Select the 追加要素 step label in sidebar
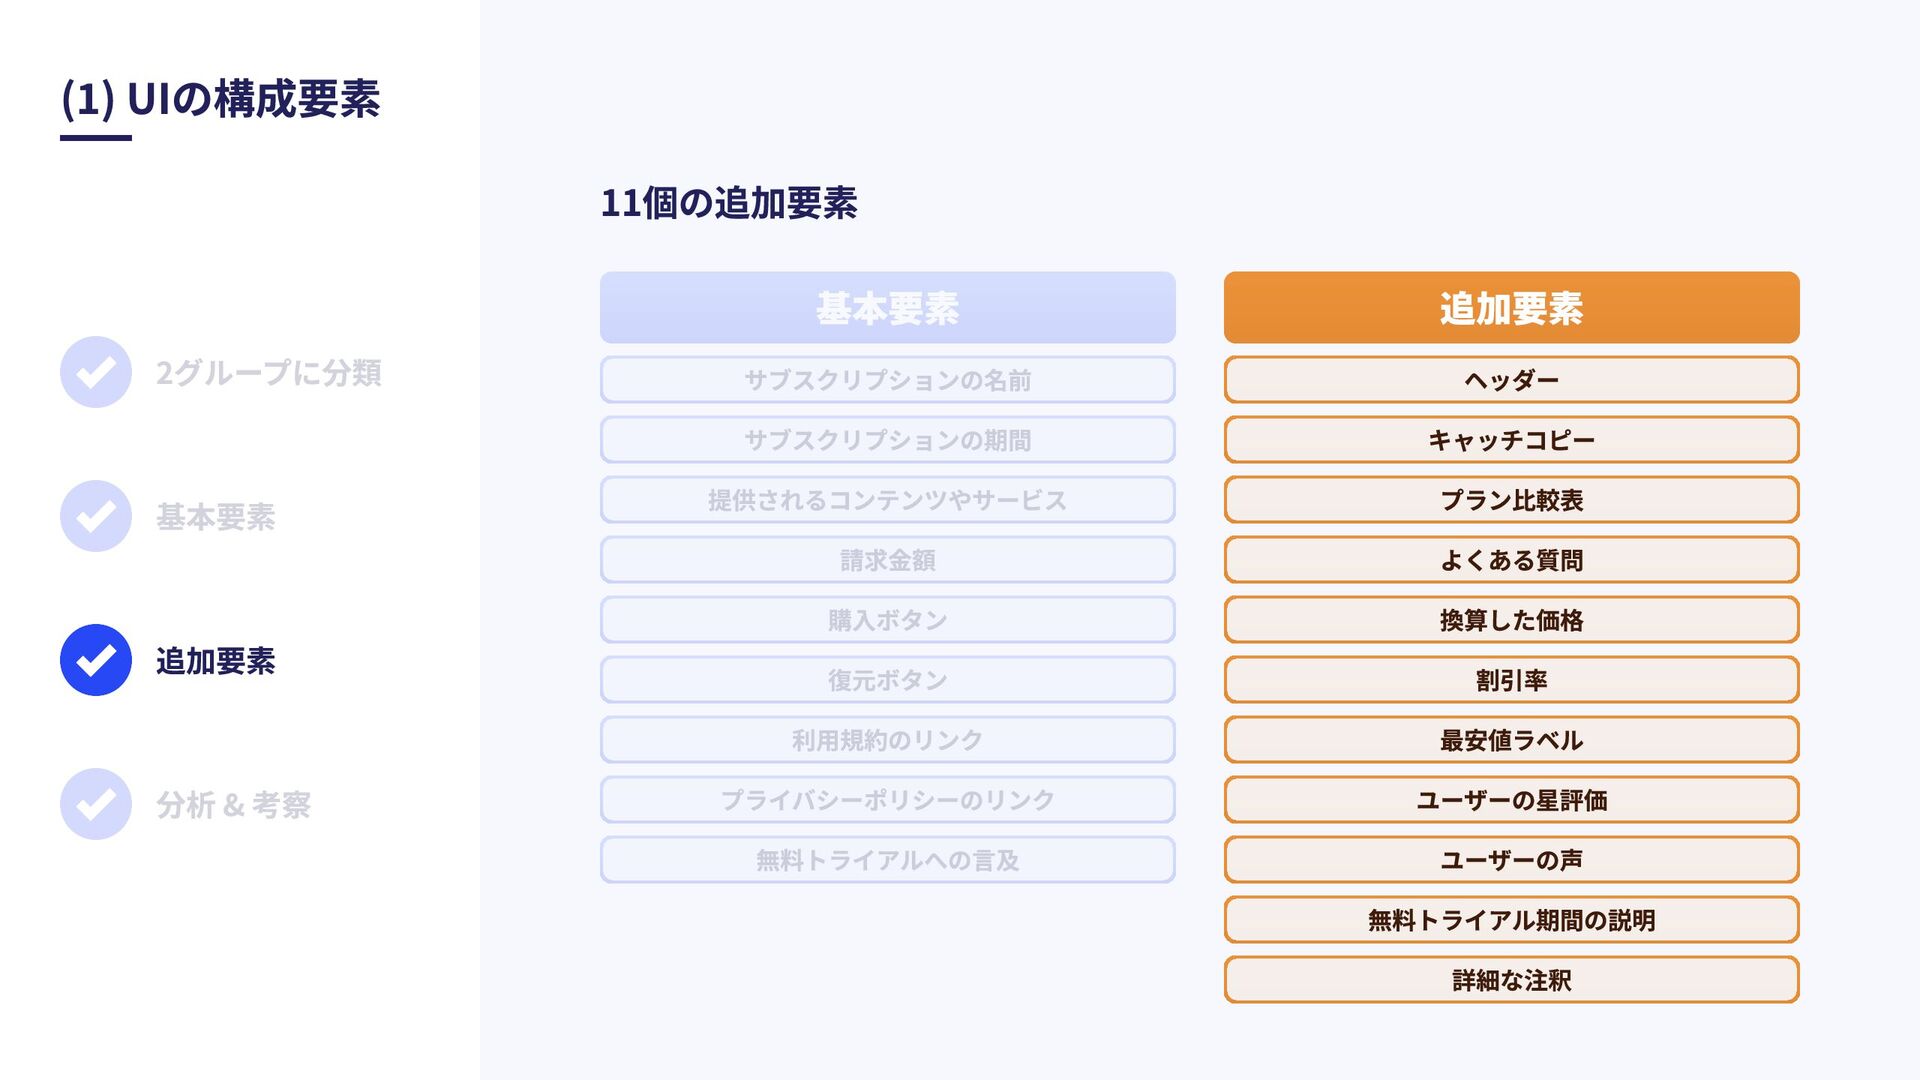1920x1080 pixels. [215, 661]
